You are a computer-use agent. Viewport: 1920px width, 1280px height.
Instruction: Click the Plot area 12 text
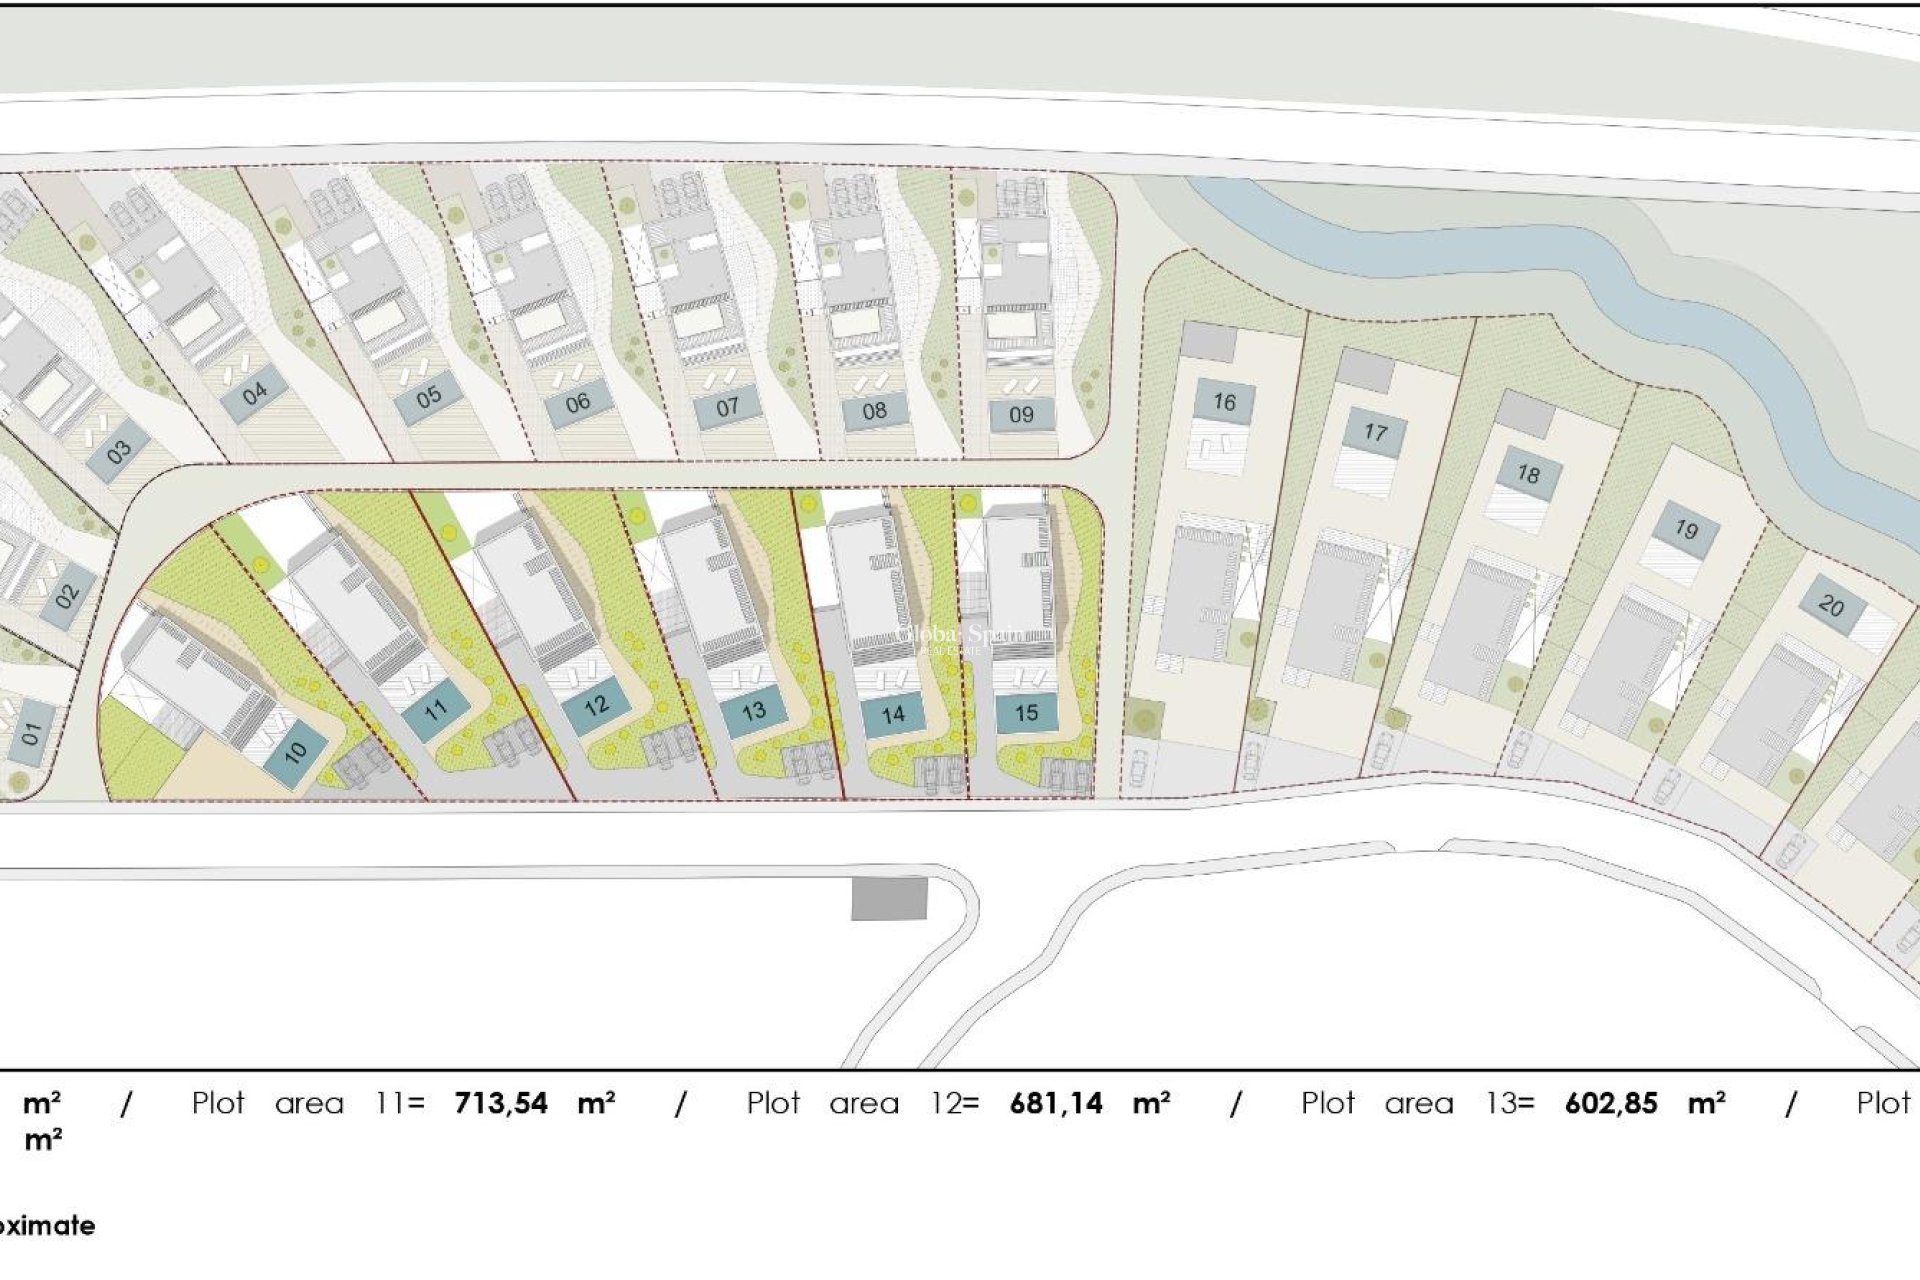(x=860, y=1105)
